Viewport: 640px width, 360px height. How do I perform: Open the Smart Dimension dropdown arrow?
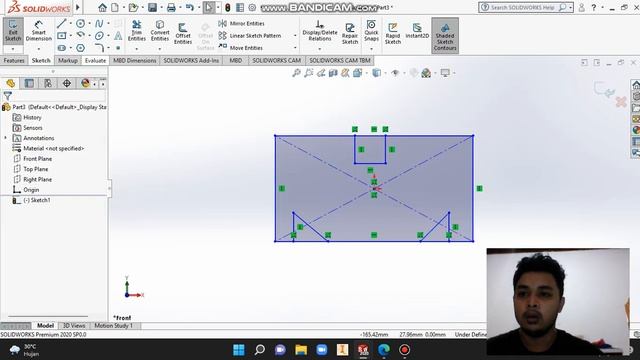39,49
